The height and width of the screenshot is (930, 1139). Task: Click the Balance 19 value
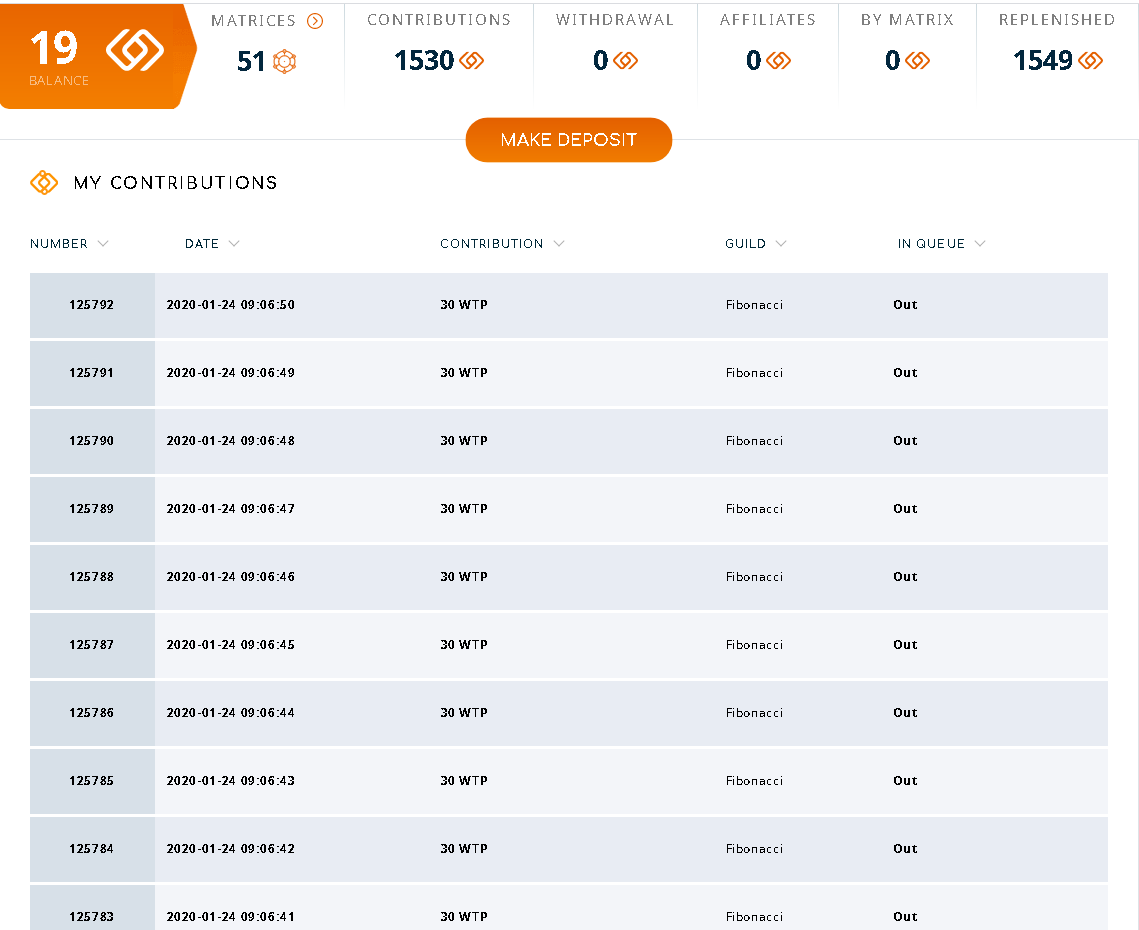click(54, 49)
